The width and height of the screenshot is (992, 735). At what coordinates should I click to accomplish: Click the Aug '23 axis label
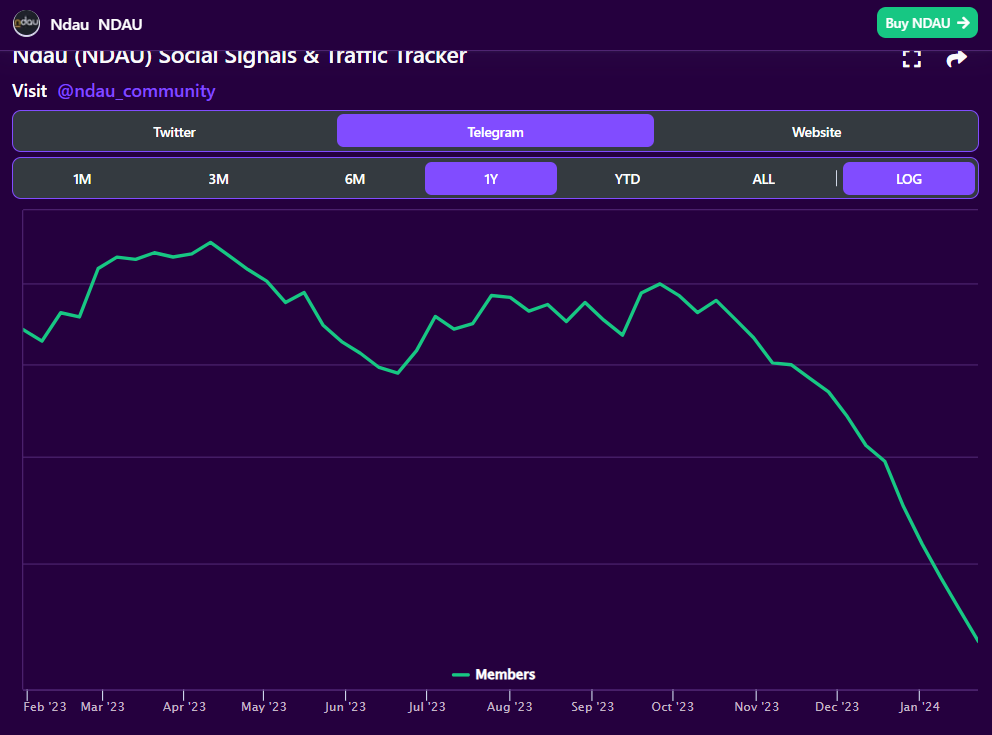(x=509, y=707)
